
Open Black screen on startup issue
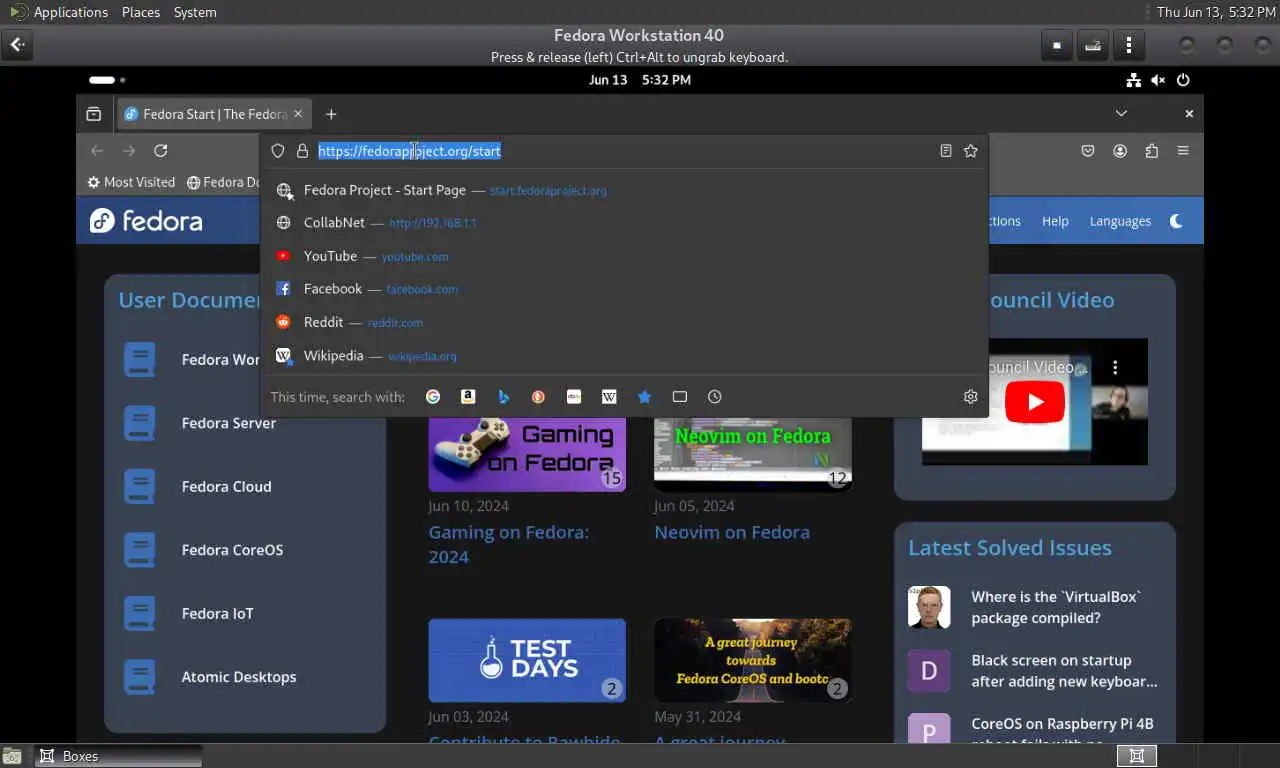point(1064,671)
